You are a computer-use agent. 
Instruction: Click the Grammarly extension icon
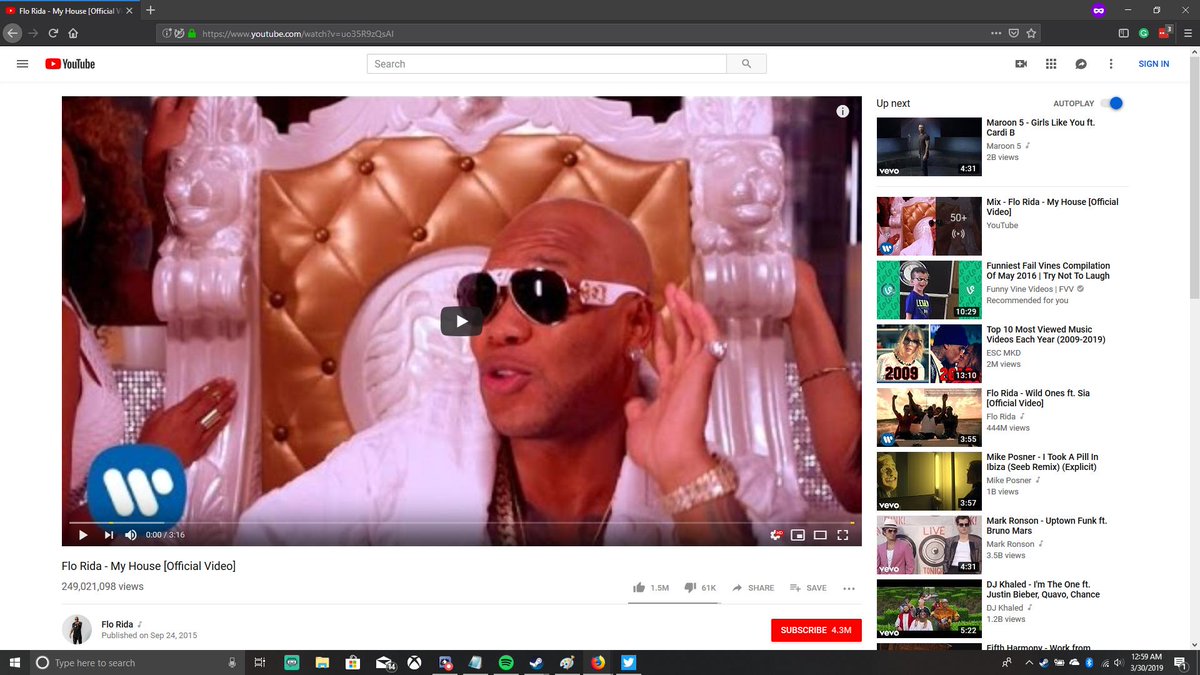(x=1144, y=33)
